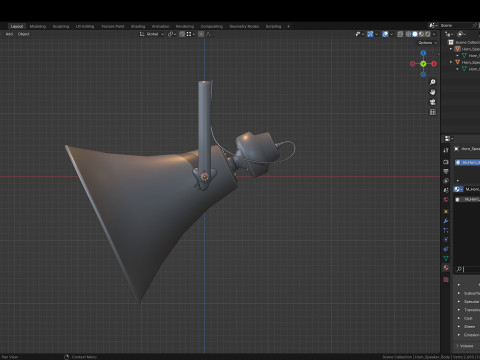The height and width of the screenshot is (360, 480).
Task: Open the Object Data properties tab
Action: (446, 258)
